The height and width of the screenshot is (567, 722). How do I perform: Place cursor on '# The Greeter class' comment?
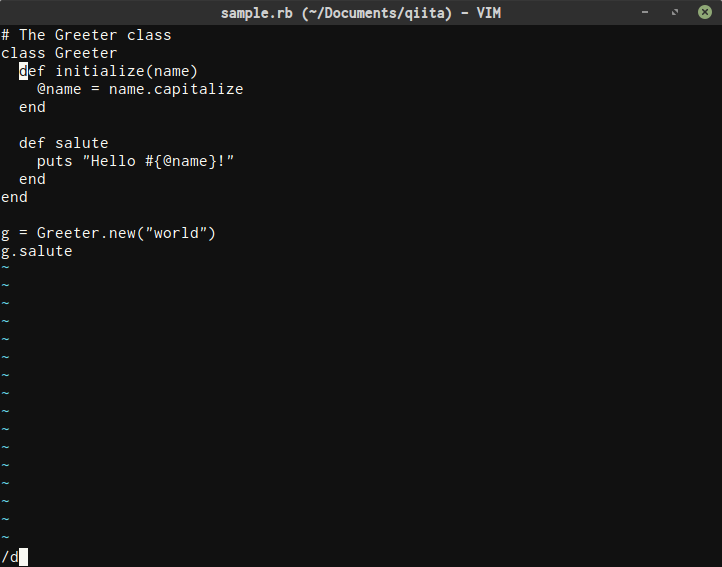[x=86, y=35]
